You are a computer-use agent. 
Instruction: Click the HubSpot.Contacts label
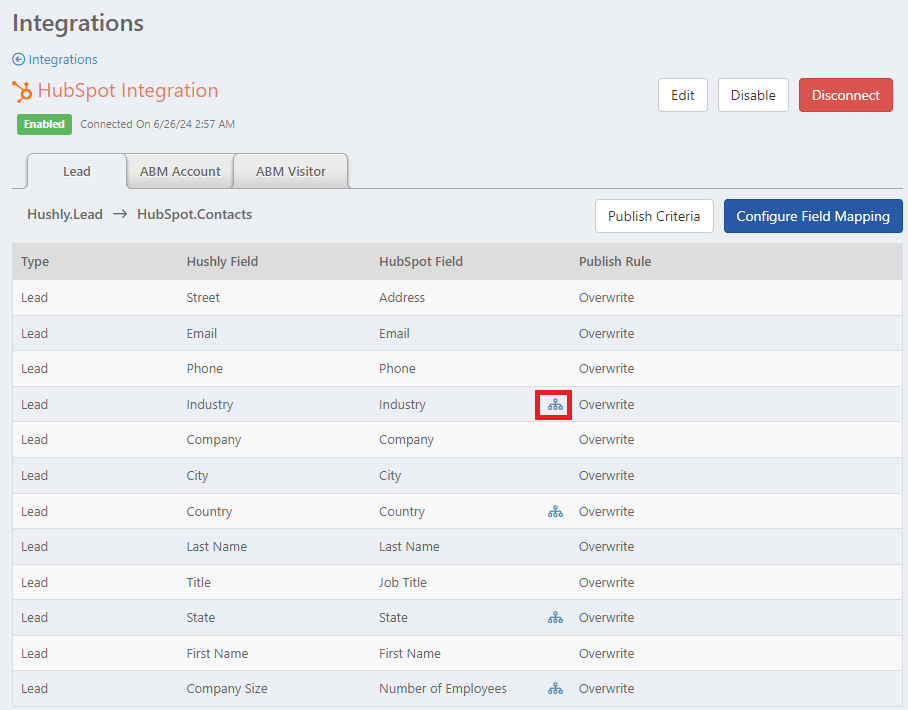tap(195, 214)
